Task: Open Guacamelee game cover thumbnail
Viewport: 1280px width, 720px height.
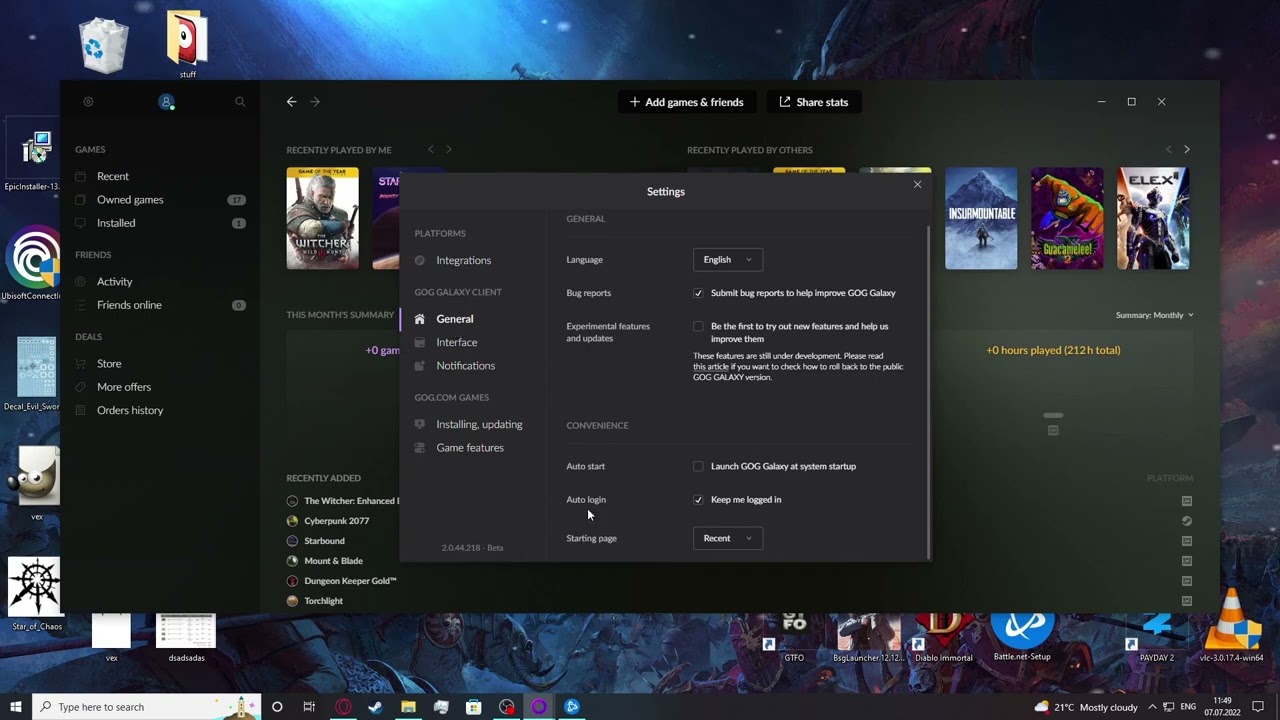Action: coord(1067,218)
